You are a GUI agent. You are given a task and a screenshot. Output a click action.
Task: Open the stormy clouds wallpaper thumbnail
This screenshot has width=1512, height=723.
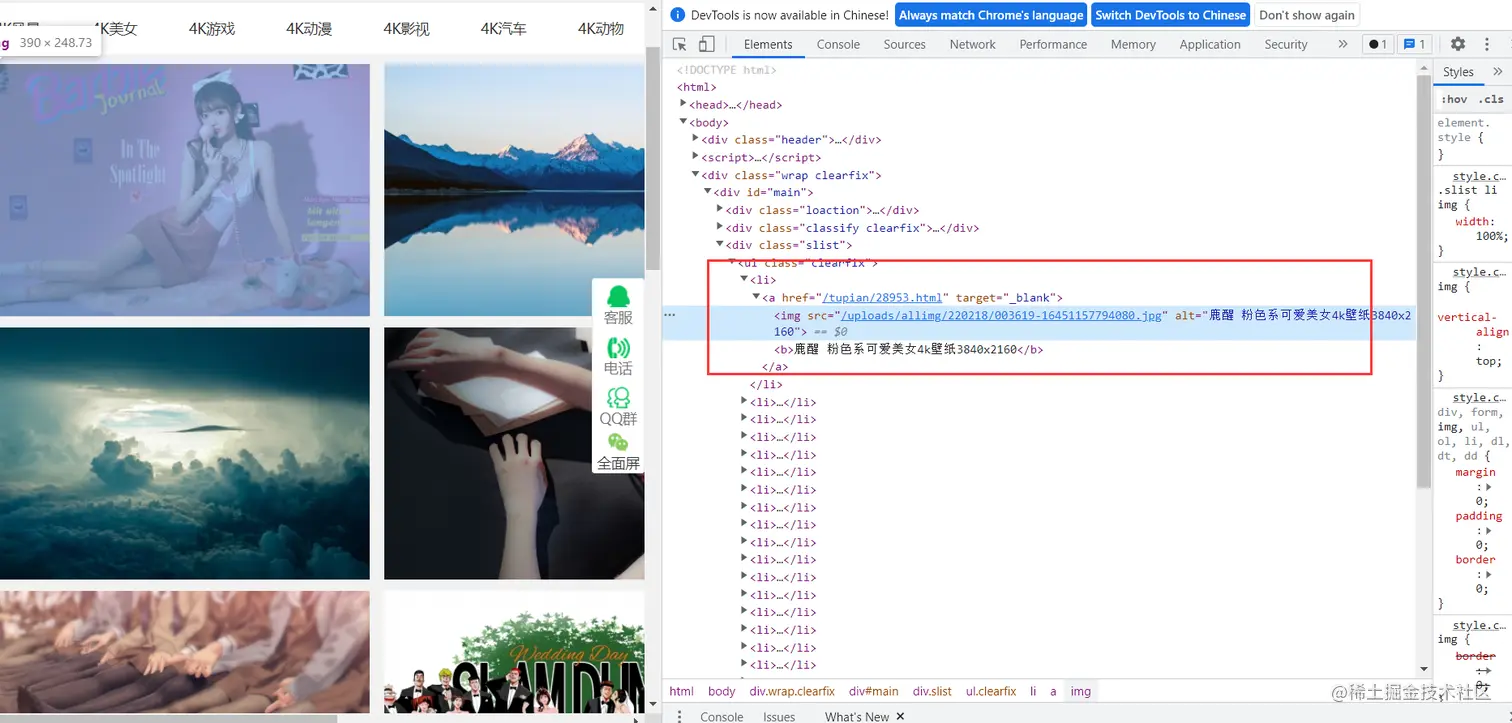(185, 453)
